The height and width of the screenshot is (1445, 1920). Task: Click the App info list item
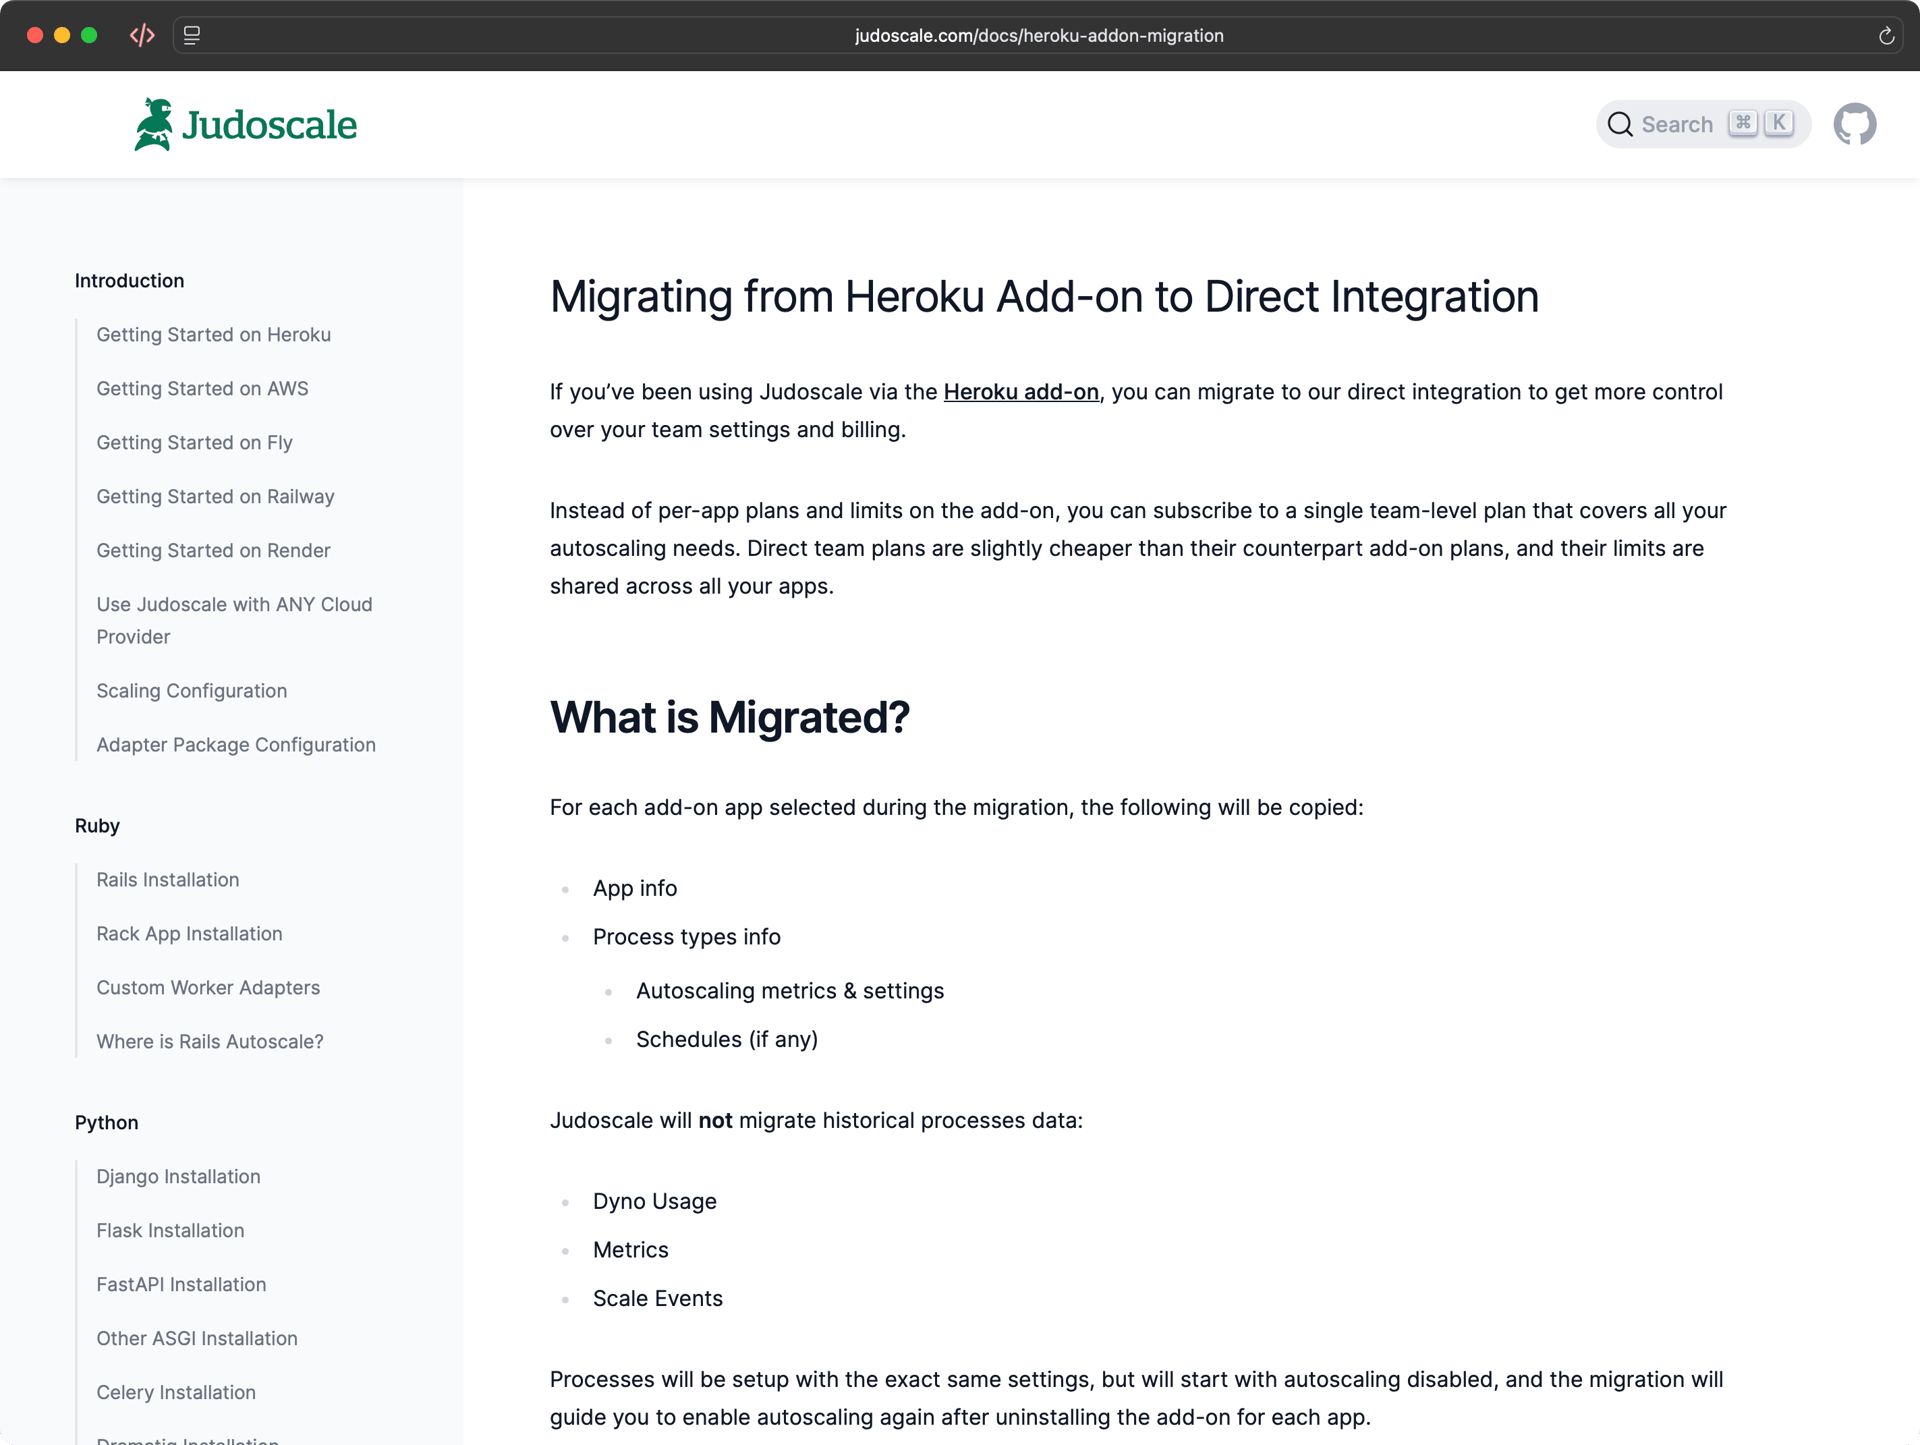[635, 889]
